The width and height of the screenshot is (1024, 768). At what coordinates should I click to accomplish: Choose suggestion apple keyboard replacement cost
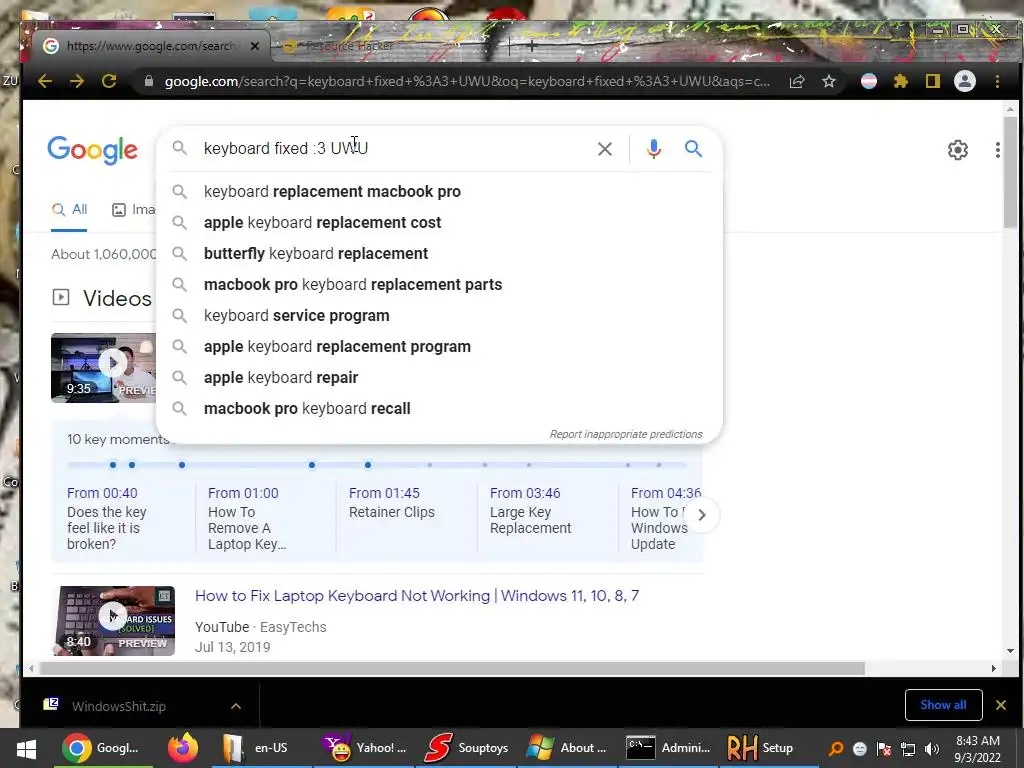click(439, 223)
